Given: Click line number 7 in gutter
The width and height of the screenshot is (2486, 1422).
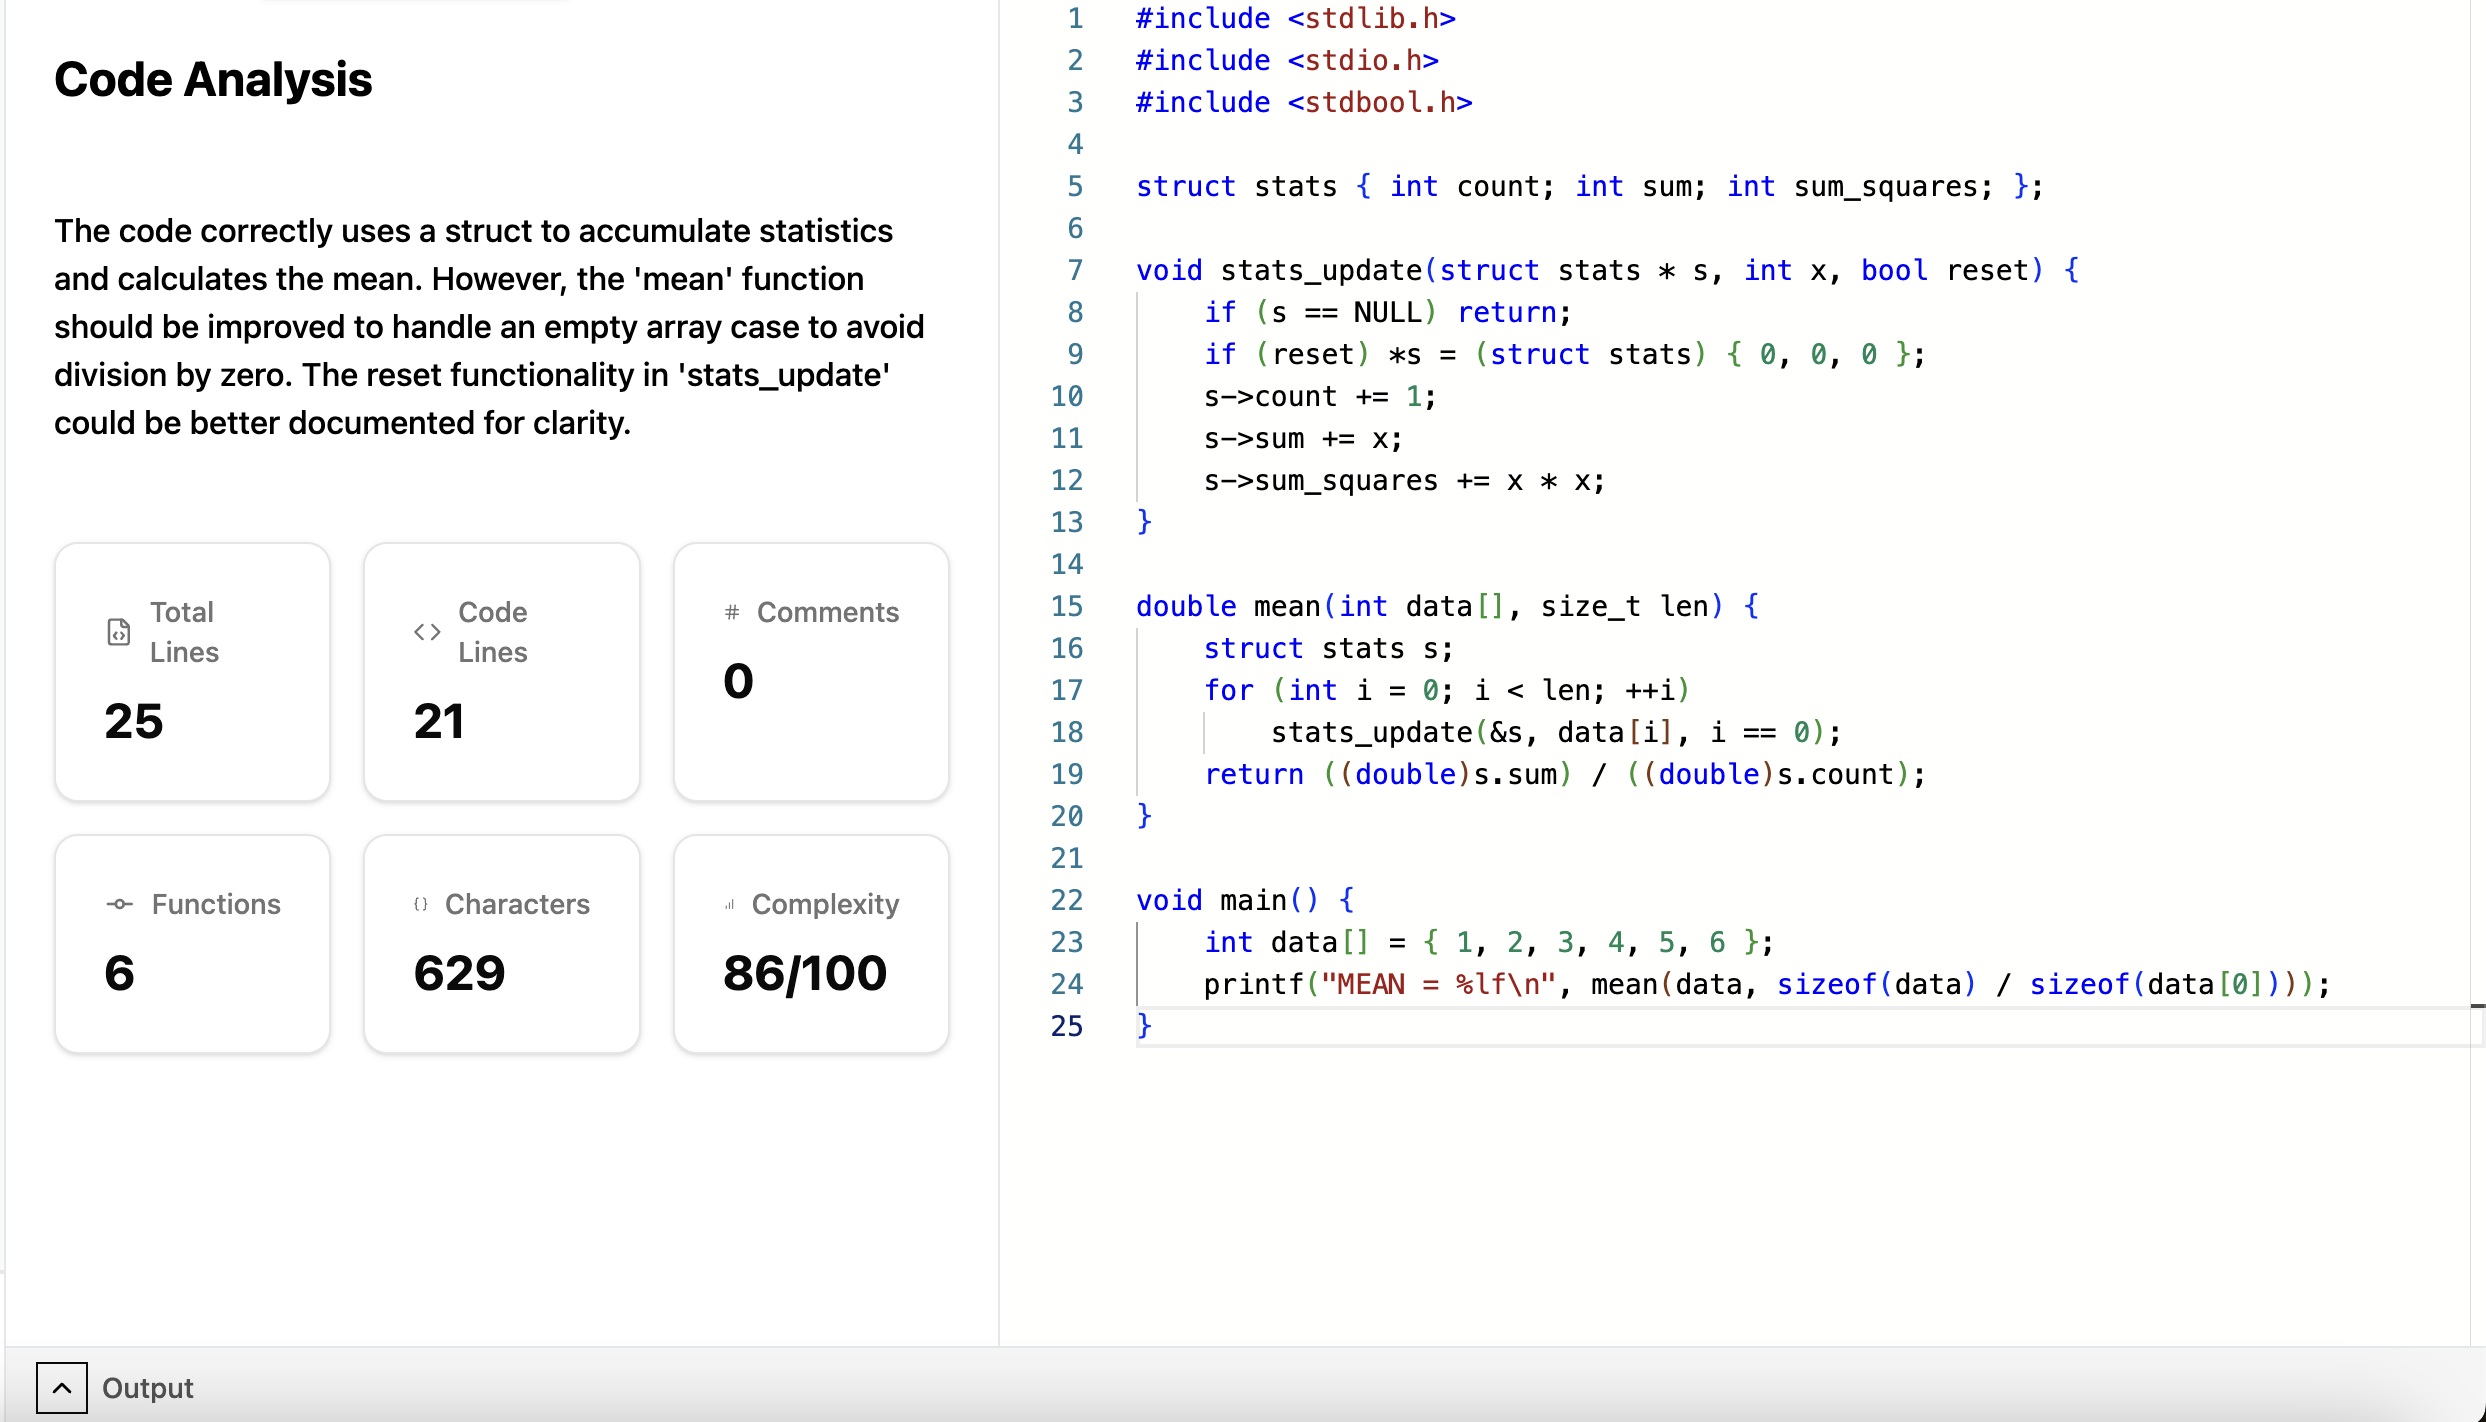Looking at the screenshot, I should 1074,270.
